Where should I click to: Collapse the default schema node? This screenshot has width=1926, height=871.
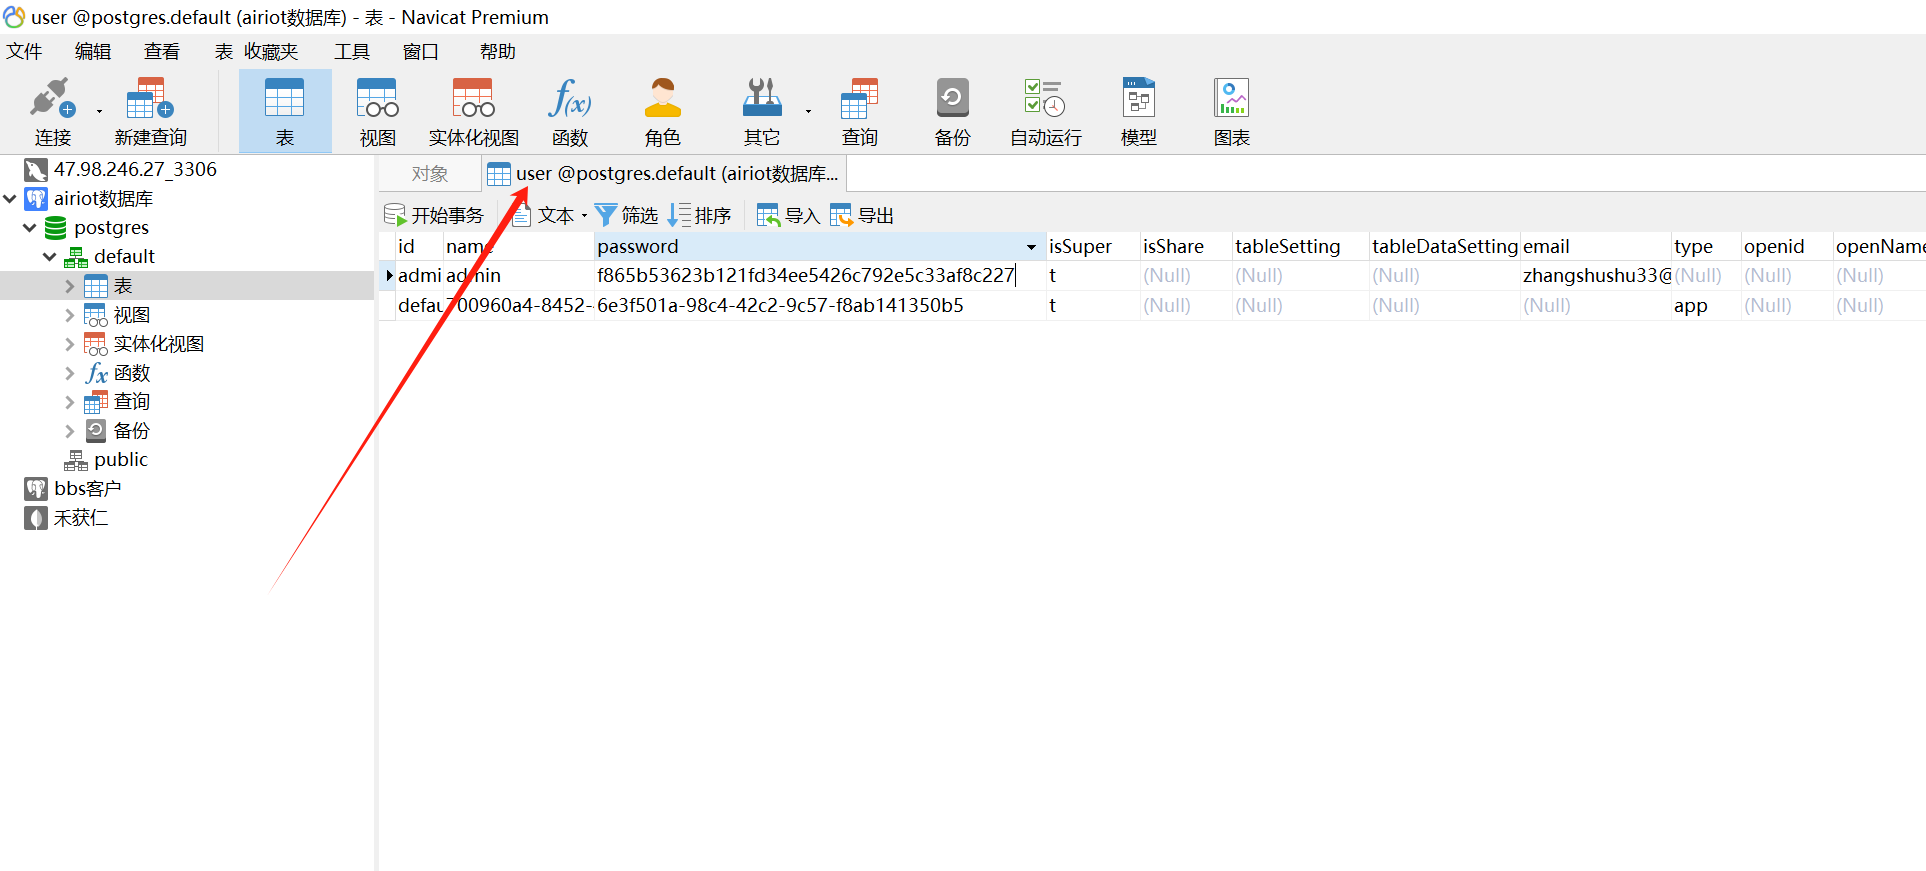click(x=50, y=257)
